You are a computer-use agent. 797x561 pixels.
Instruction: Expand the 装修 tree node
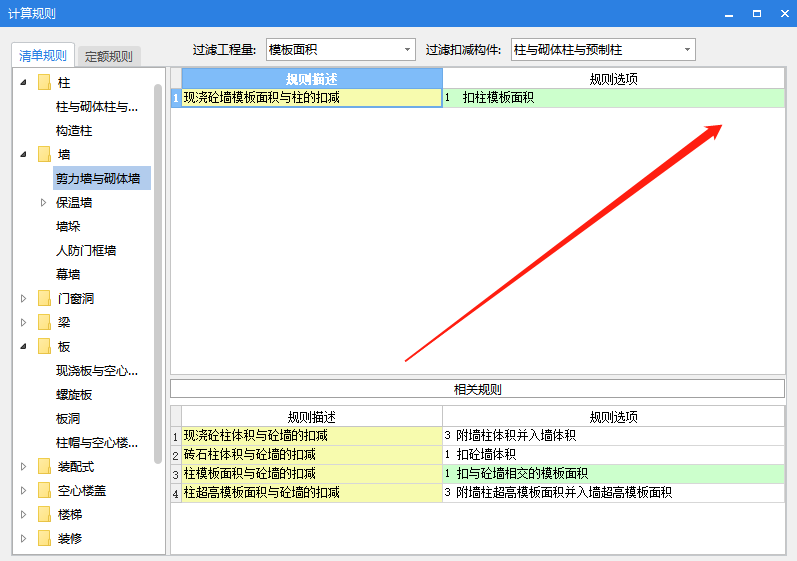point(23,538)
